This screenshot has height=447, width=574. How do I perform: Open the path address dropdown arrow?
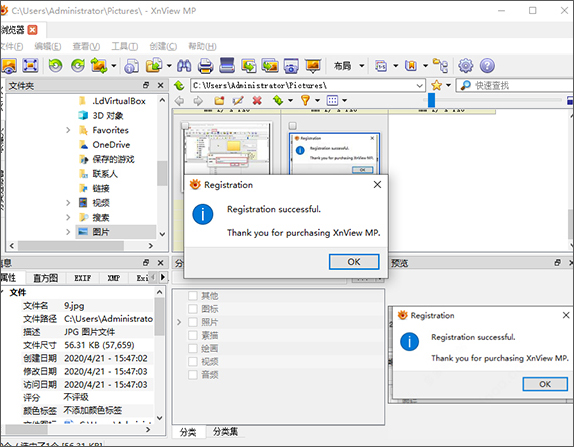[420, 86]
